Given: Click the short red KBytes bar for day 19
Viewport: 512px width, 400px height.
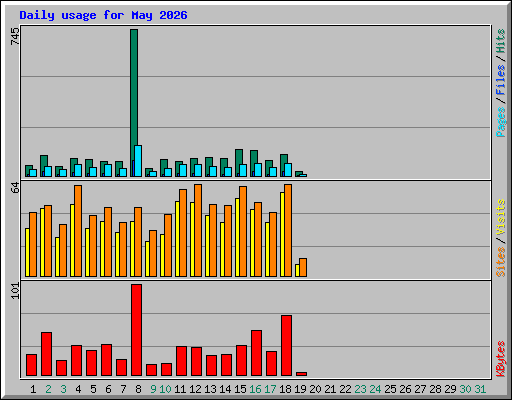Looking at the screenshot, I should pos(301,374).
